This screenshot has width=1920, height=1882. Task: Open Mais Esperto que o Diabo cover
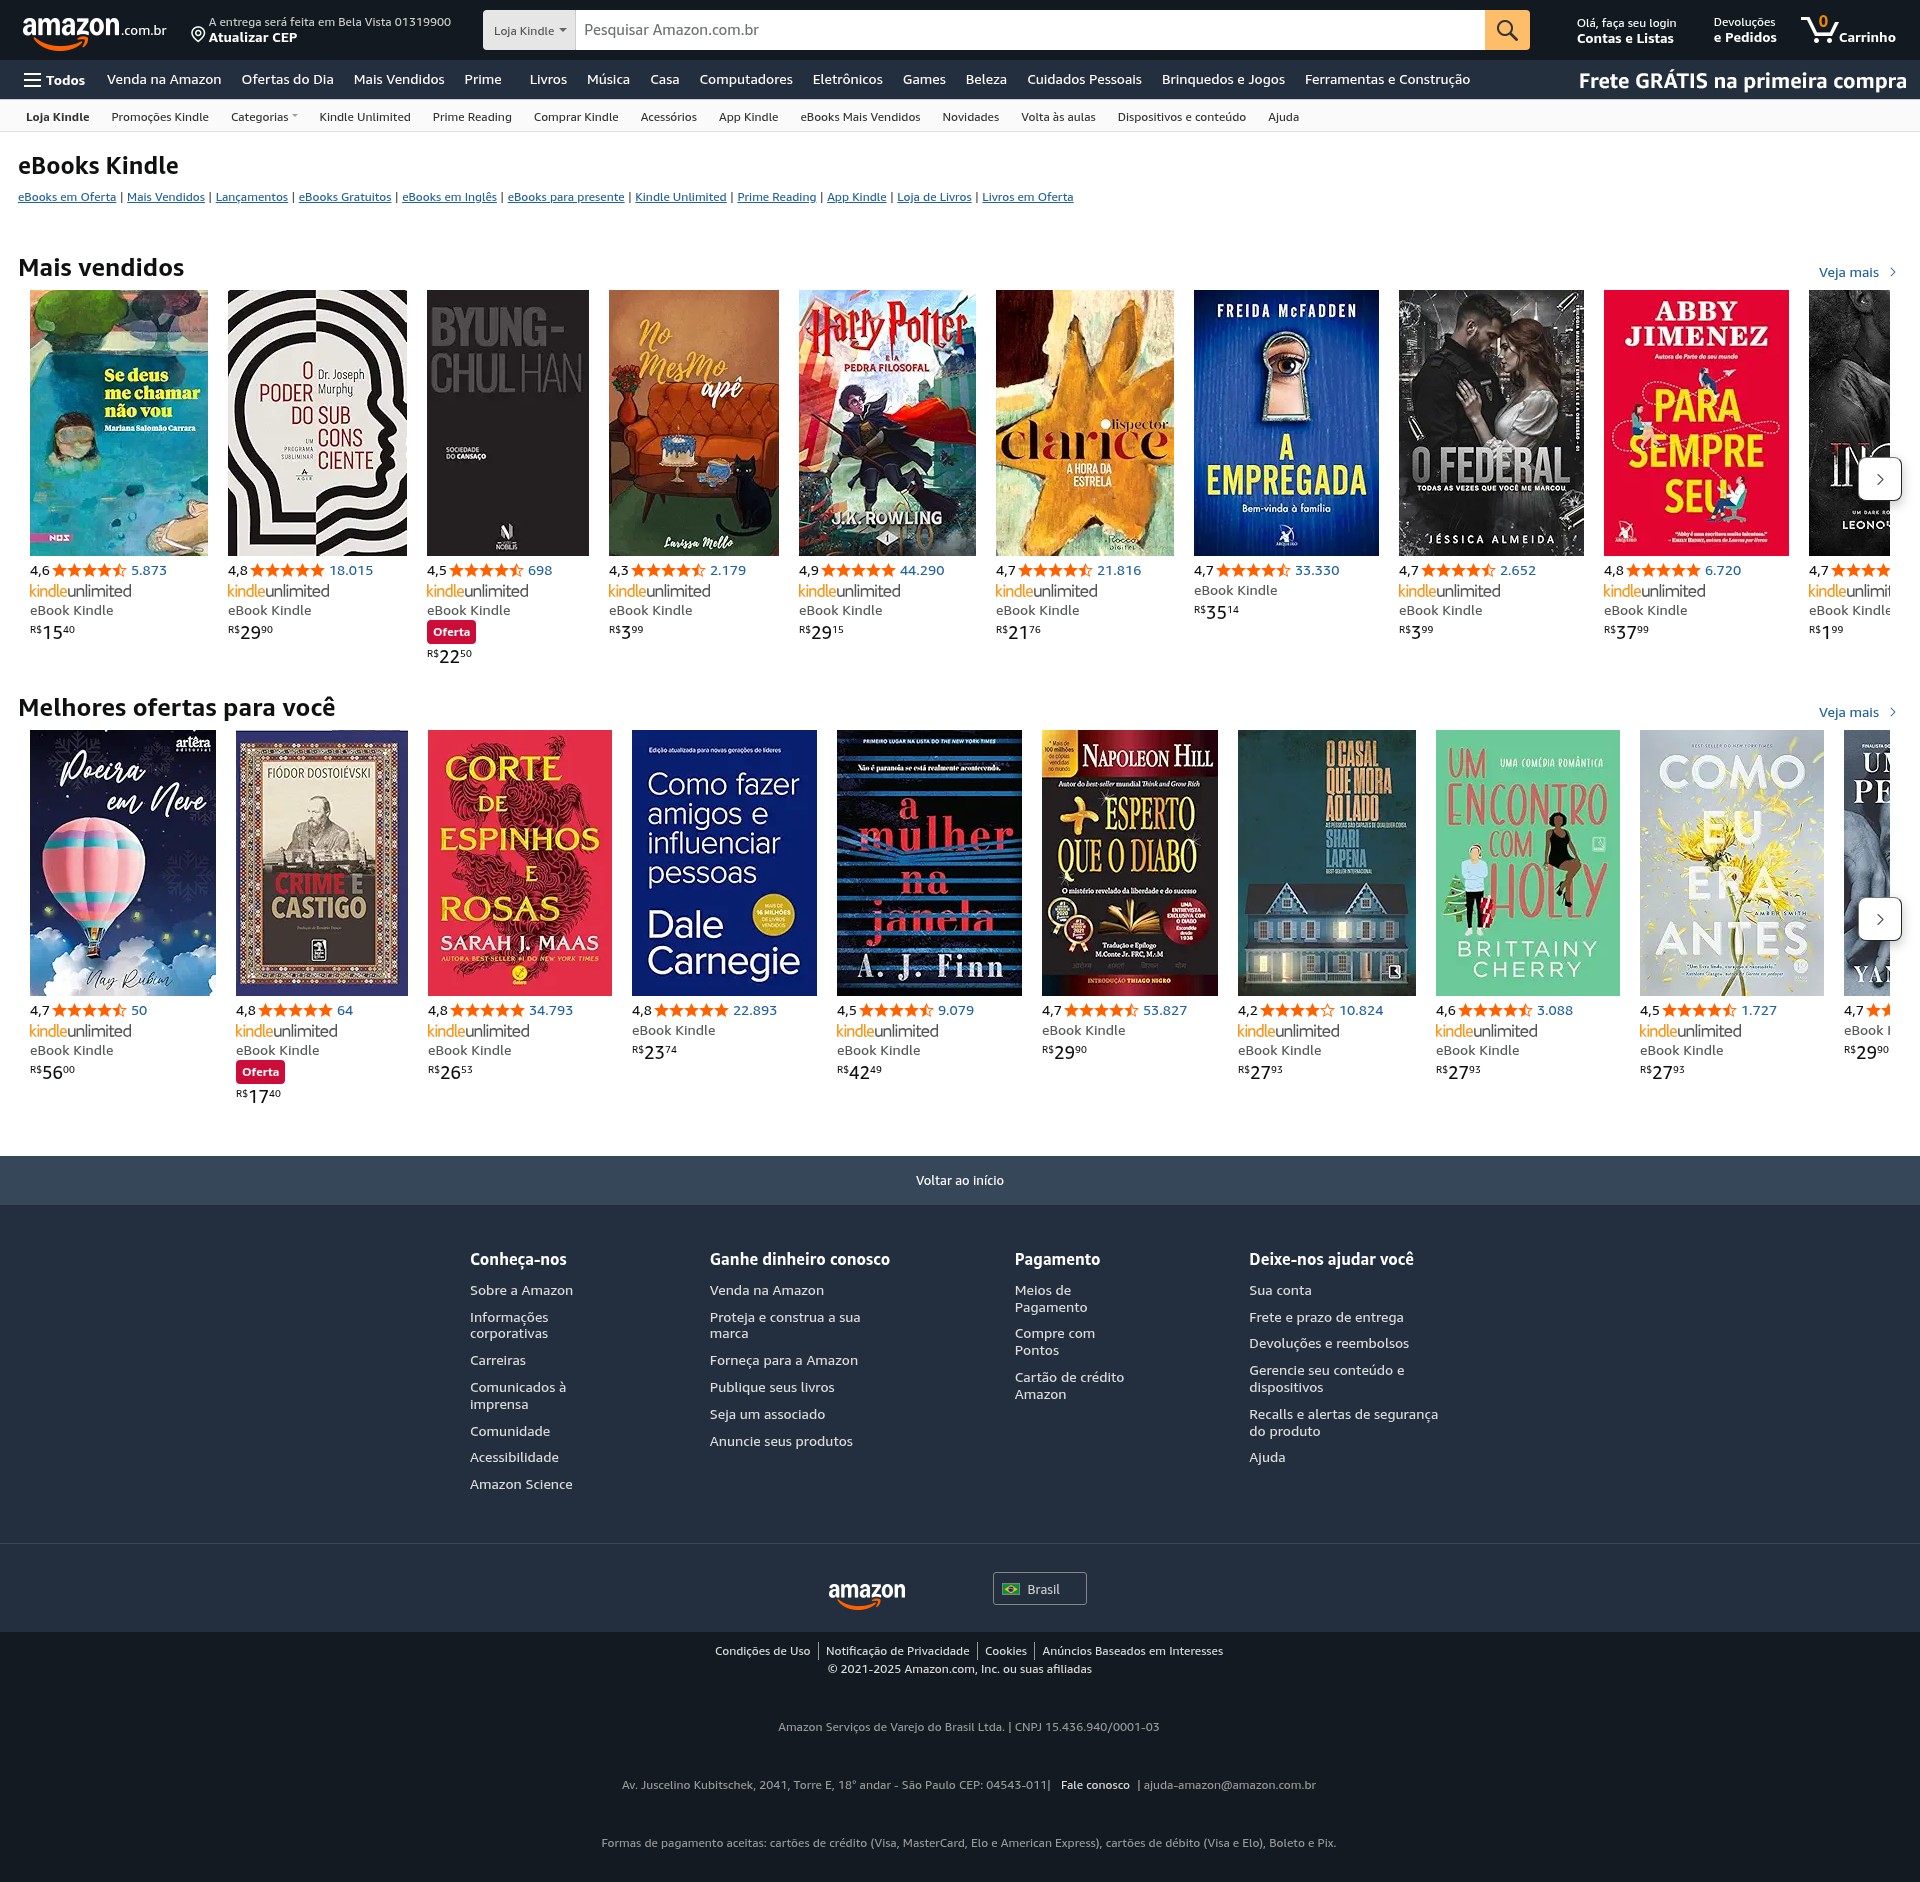(x=1130, y=863)
